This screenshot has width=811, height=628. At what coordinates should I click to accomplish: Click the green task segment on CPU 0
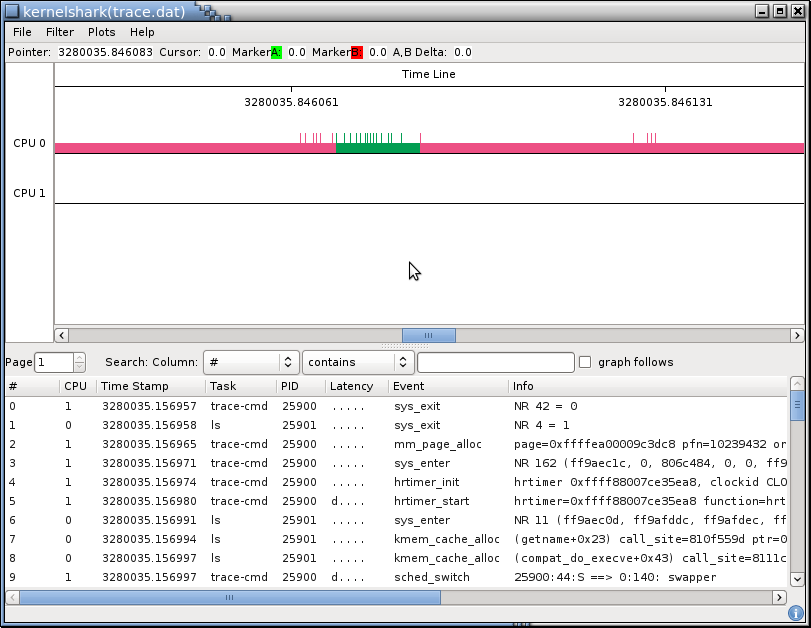(x=378, y=148)
